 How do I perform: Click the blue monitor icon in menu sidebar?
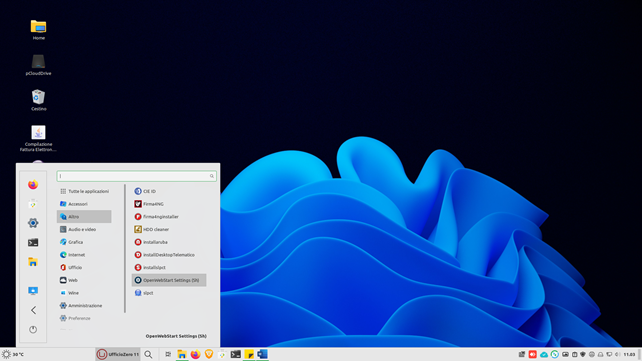[x=33, y=291]
